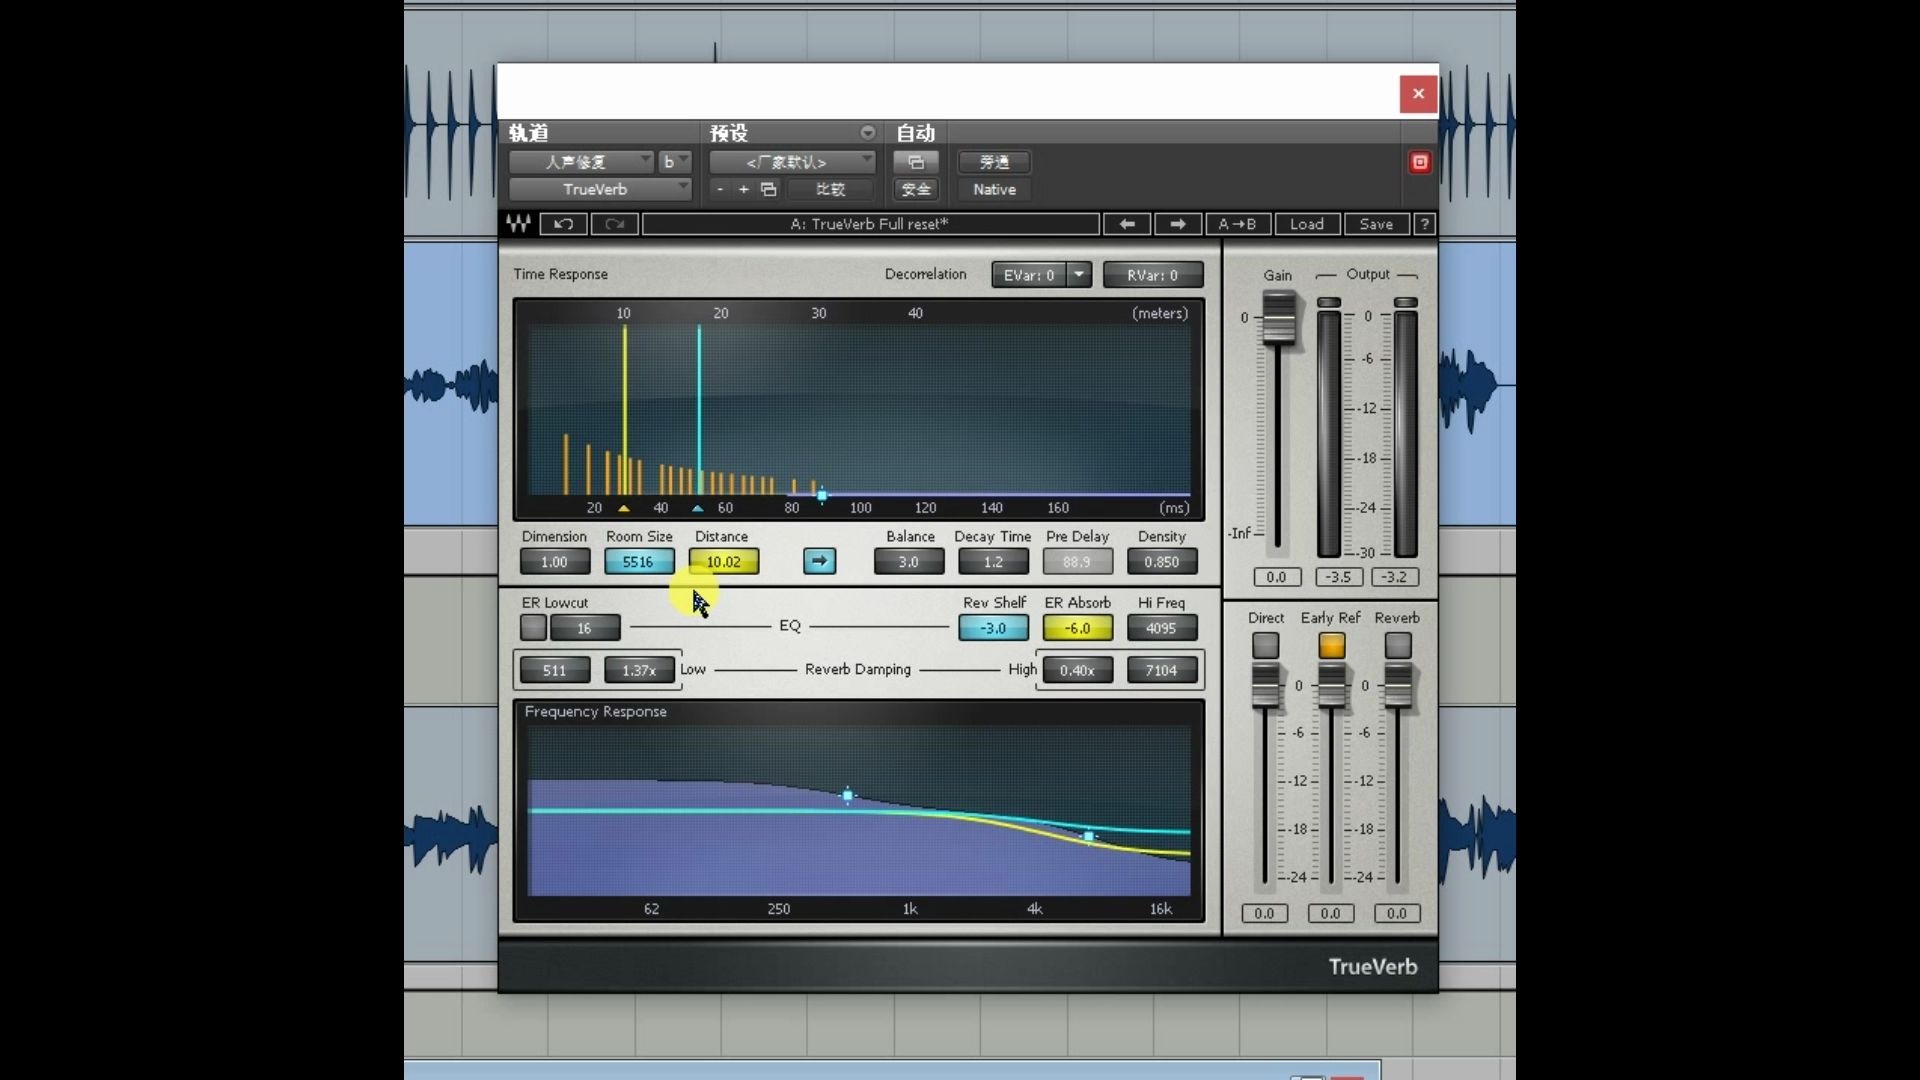Click the Direct level fader handle
The height and width of the screenshot is (1080, 1920).
[x=1265, y=686]
